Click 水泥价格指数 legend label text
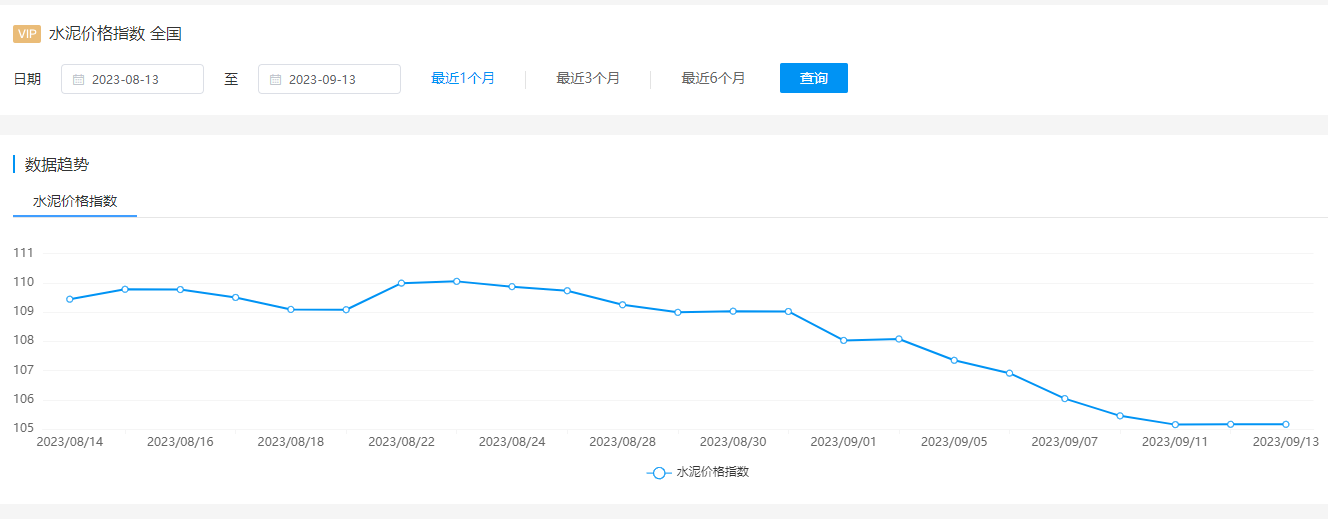Viewport: 1328px width, 519px height. [713, 472]
